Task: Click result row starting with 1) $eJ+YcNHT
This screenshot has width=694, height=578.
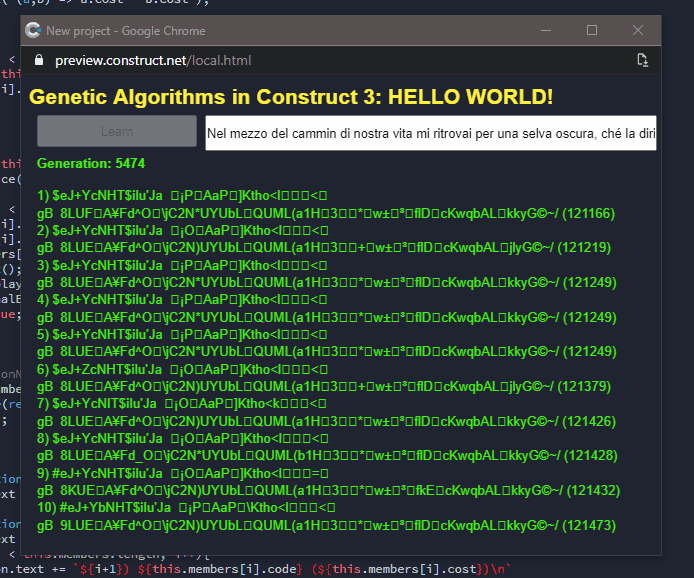Action: pos(182,195)
